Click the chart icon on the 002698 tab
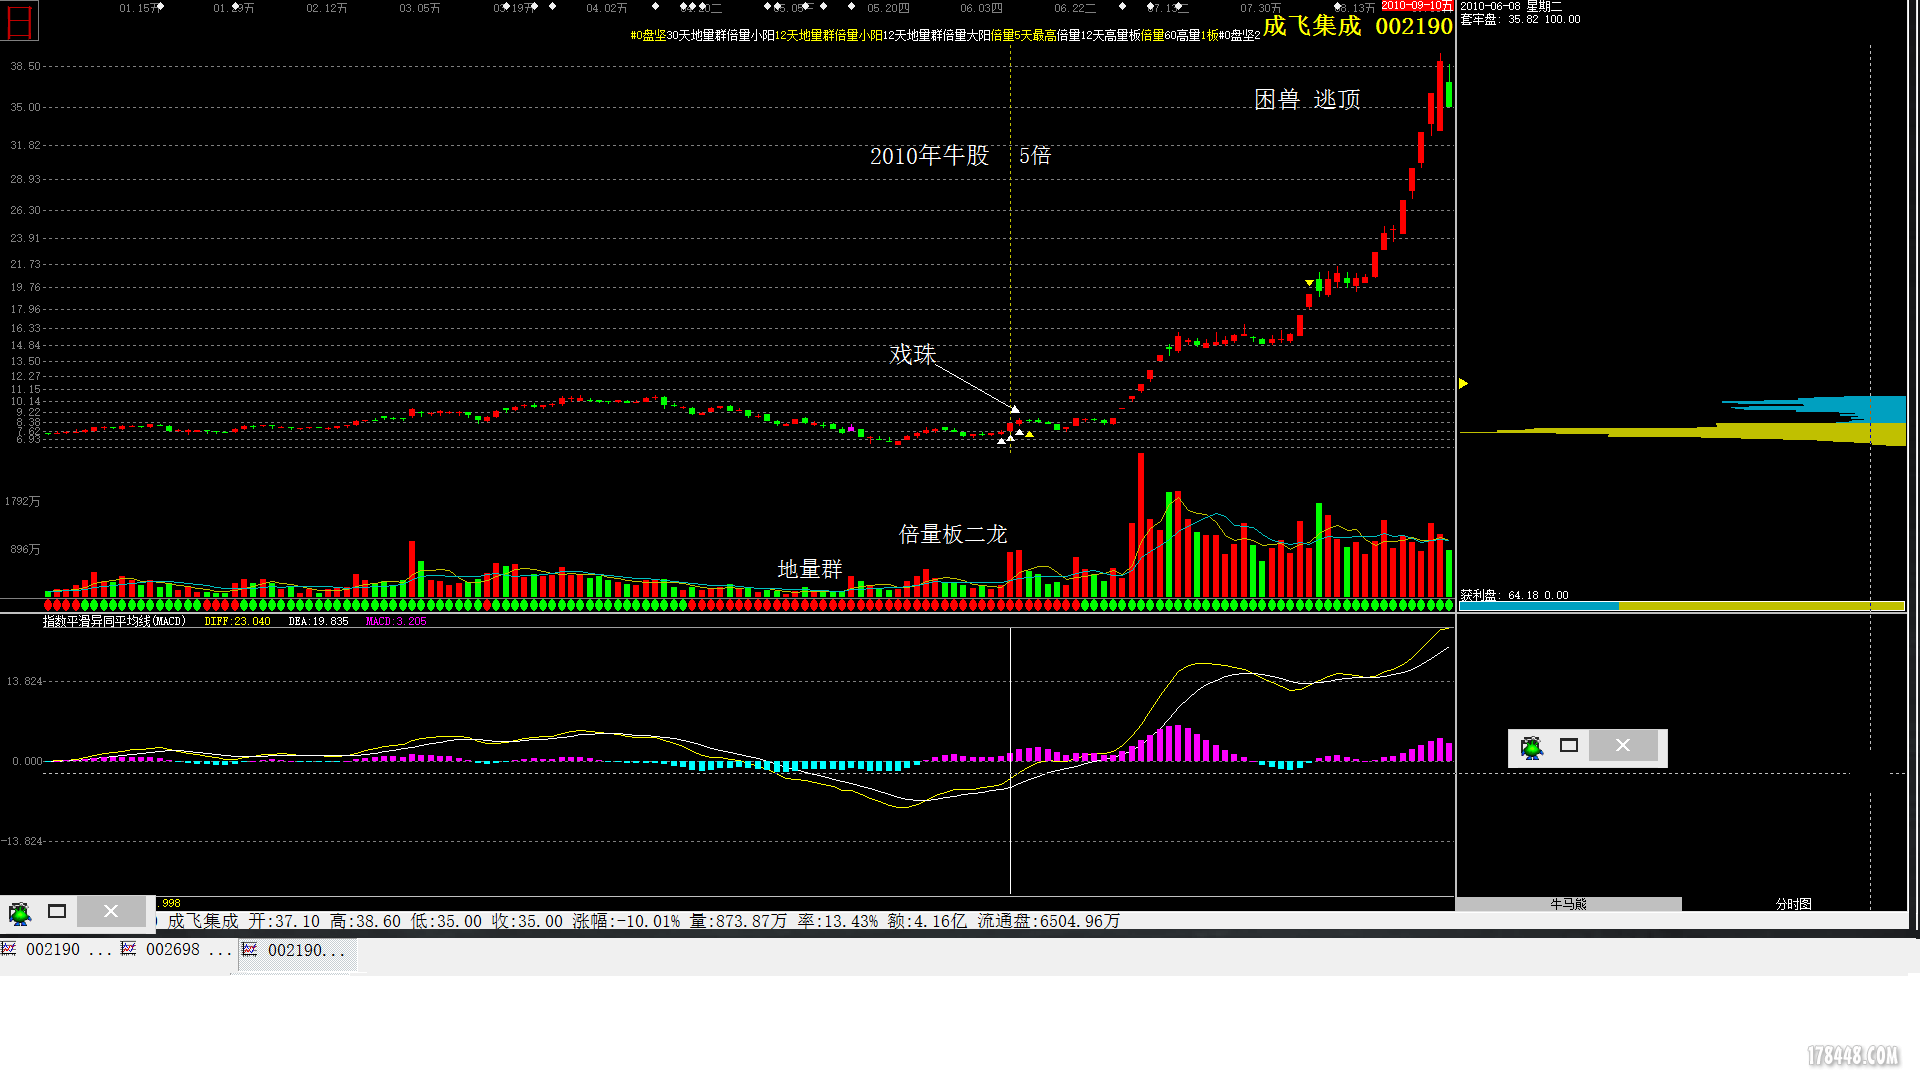 (x=128, y=948)
